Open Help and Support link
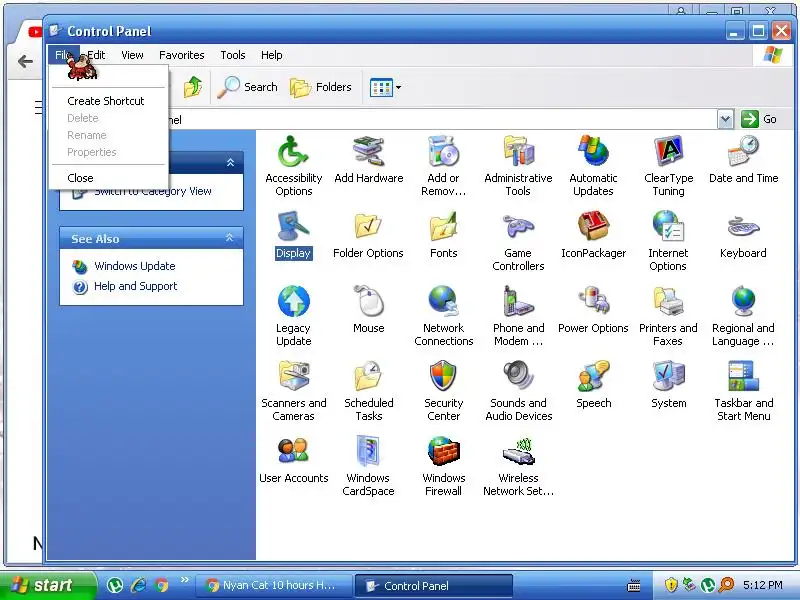The width and height of the screenshot is (800, 600). point(136,286)
